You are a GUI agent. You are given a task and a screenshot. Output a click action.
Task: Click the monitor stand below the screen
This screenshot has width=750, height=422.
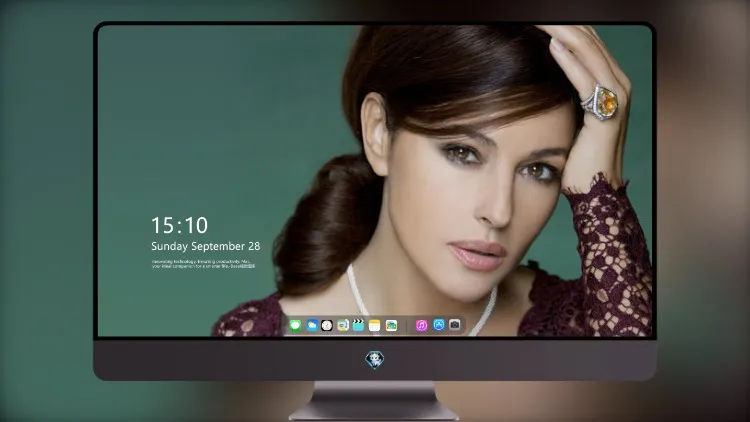374,401
